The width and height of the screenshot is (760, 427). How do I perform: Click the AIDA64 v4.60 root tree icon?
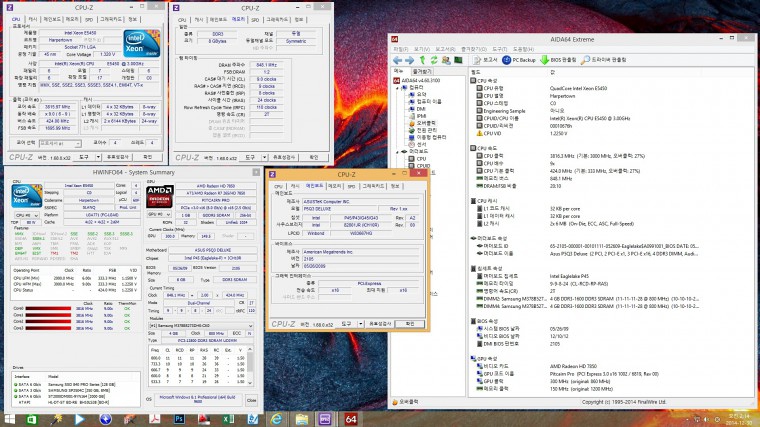[x=396, y=80]
